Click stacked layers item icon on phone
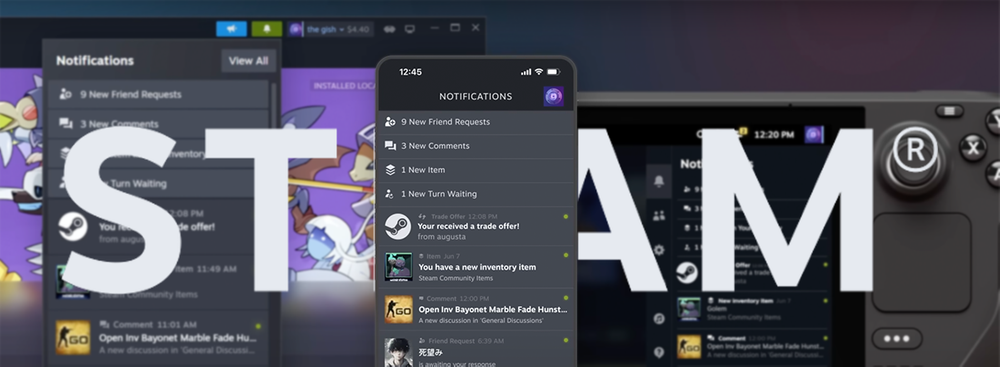This screenshot has height=367, width=1000. (x=390, y=170)
